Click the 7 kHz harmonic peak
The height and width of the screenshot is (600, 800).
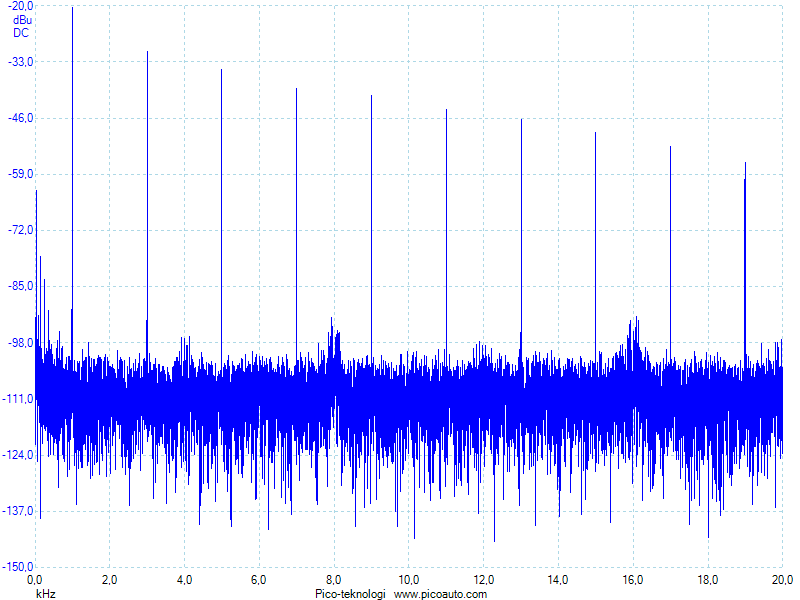coord(296,224)
